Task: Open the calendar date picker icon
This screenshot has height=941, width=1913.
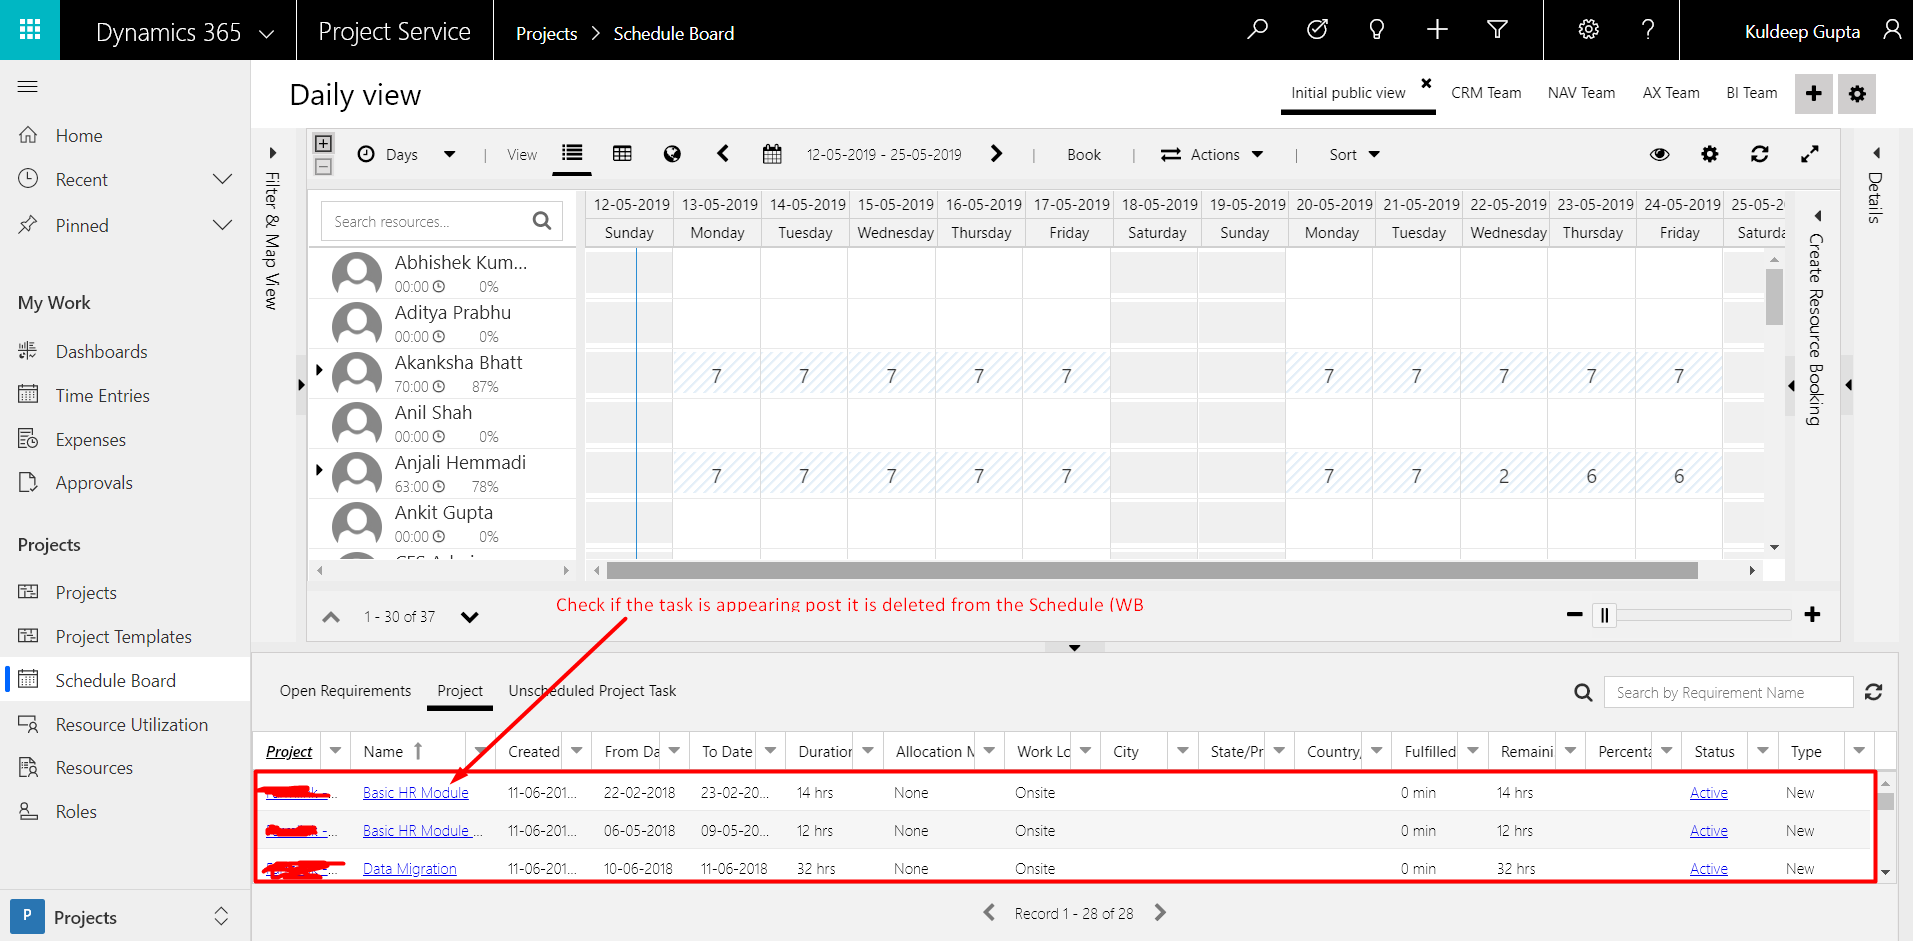Action: pos(772,154)
